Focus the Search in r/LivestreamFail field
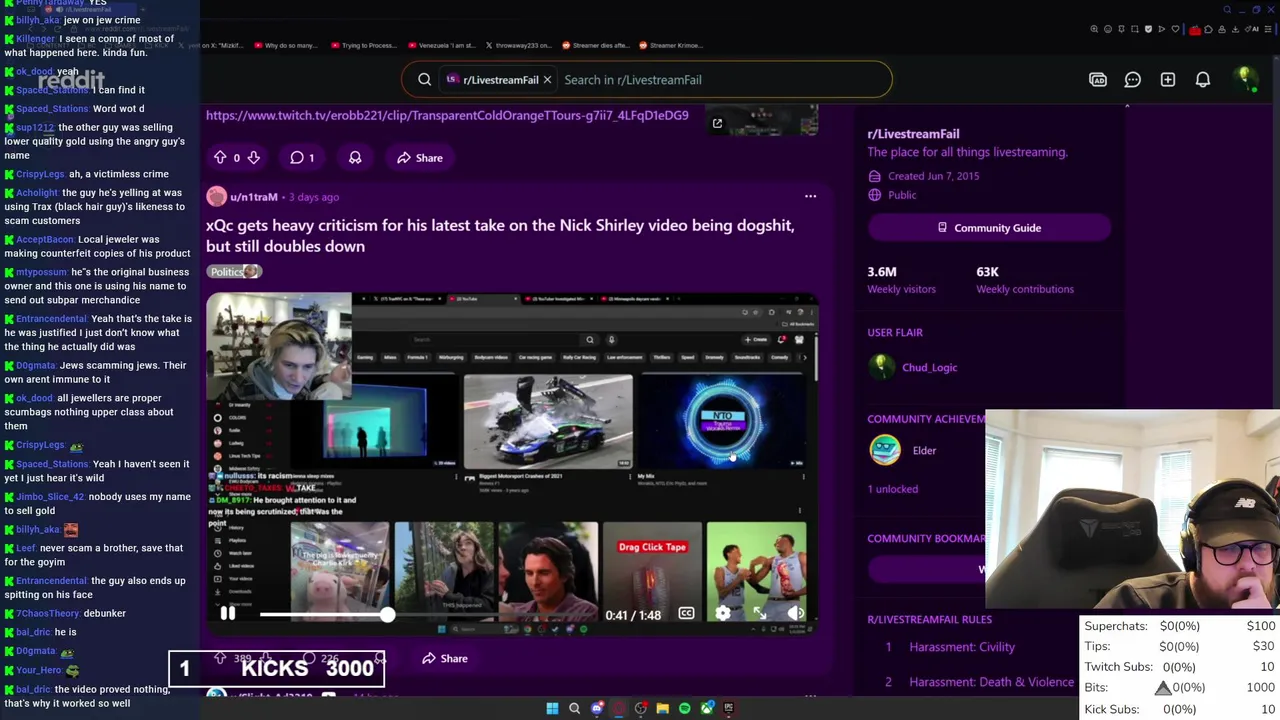 click(x=723, y=80)
